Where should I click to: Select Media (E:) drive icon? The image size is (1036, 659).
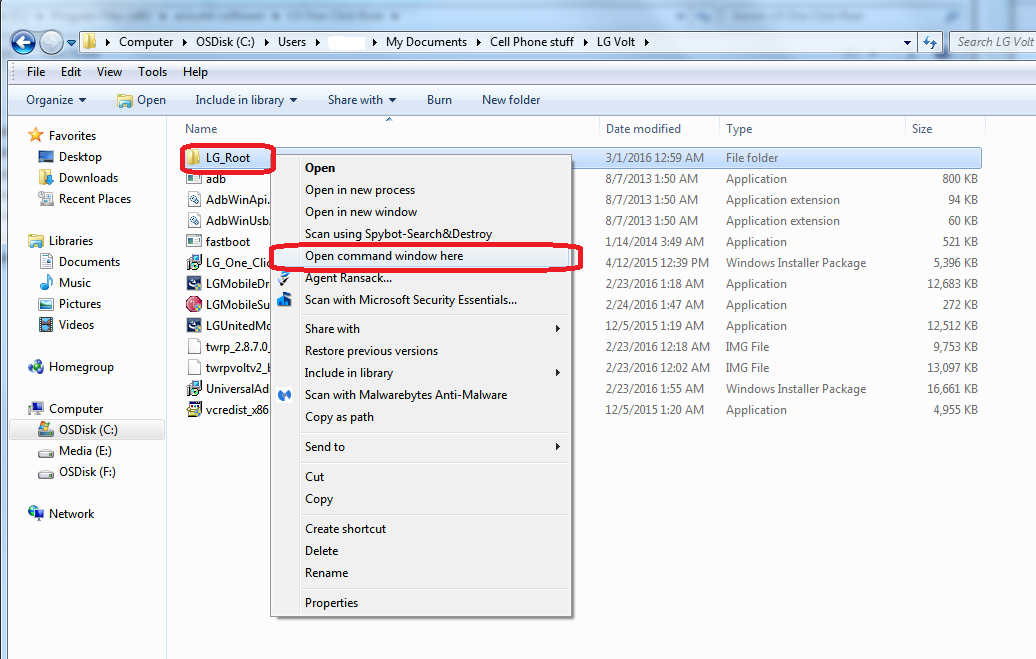coord(46,452)
